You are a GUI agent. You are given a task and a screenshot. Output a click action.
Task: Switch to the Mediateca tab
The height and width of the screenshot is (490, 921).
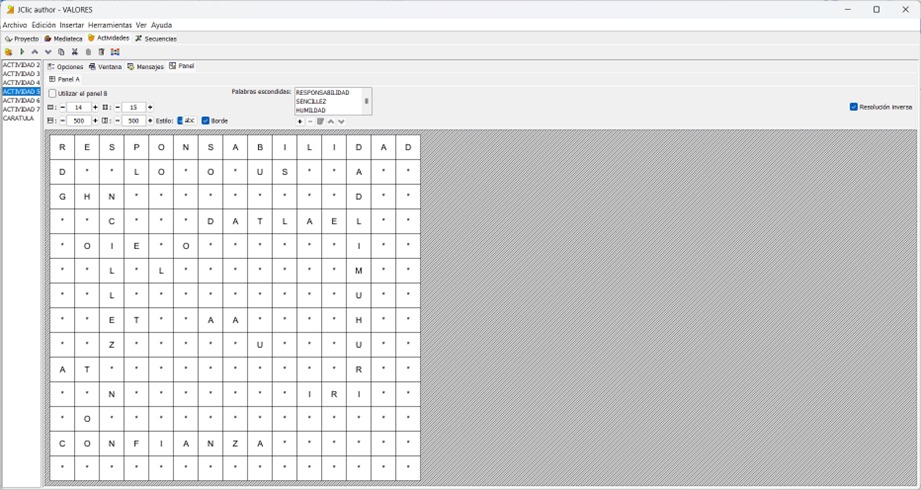64,39
